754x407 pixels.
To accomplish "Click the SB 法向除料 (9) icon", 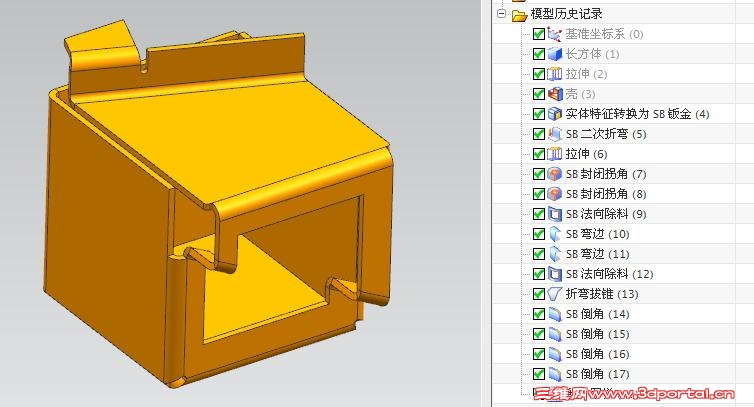I will [x=554, y=214].
